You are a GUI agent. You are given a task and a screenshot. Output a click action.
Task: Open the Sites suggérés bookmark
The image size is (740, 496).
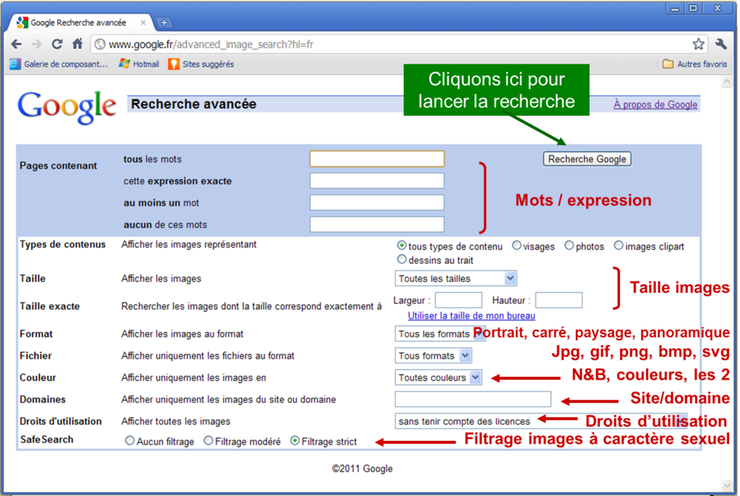pos(201,64)
